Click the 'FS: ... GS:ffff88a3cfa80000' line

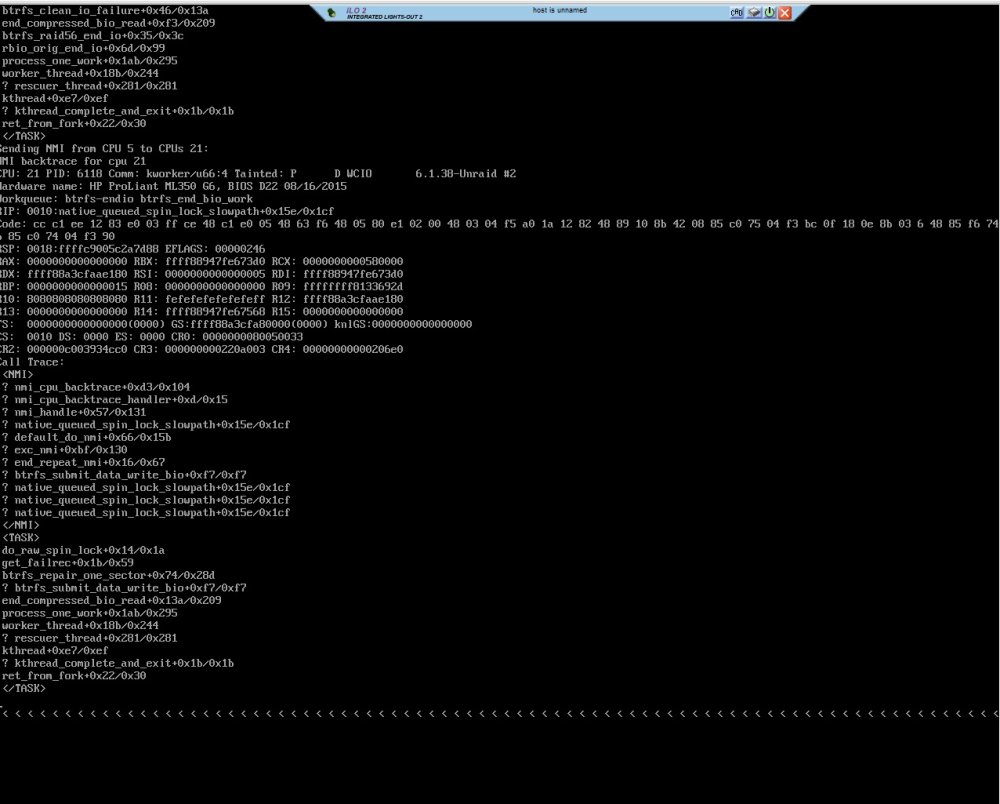click(x=236, y=325)
